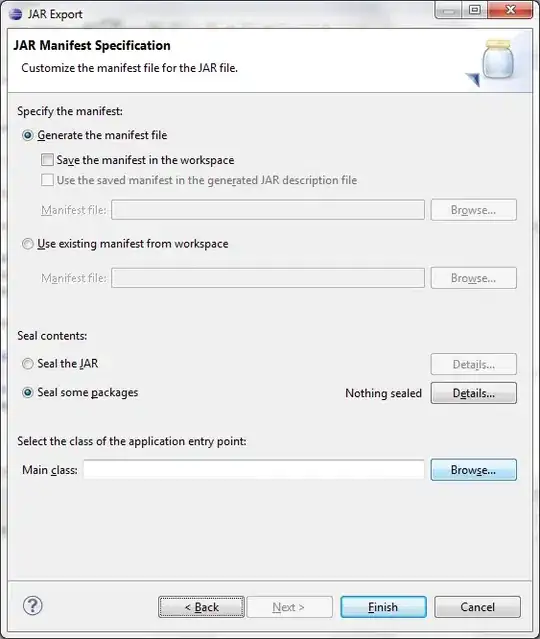Click Browse next to the generated manifest file
The height and width of the screenshot is (639, 540).
(x=474, y=210)
